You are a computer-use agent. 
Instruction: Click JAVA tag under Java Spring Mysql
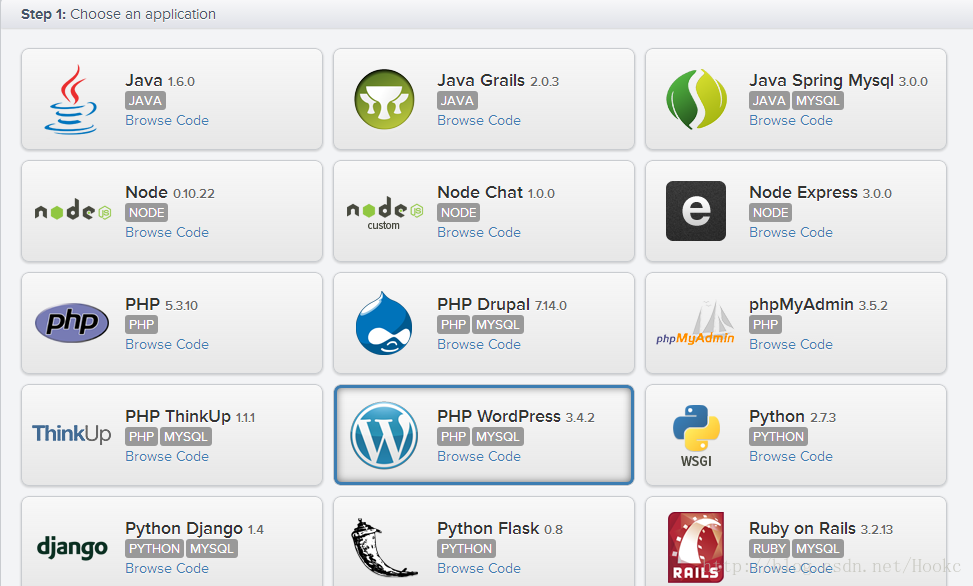tap(769, 101)
